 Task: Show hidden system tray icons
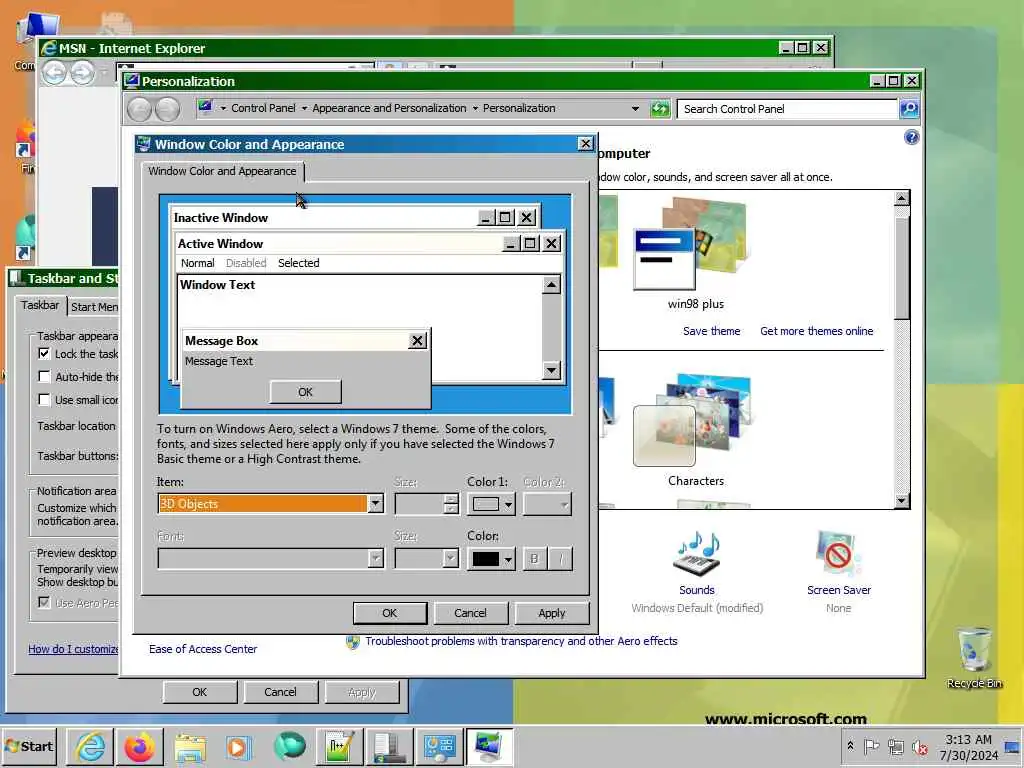click(x=850, y=746)
